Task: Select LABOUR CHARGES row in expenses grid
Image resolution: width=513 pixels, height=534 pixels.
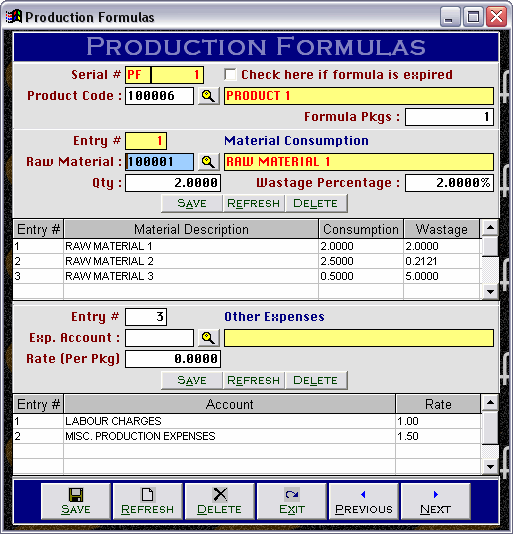Action: 247,421
